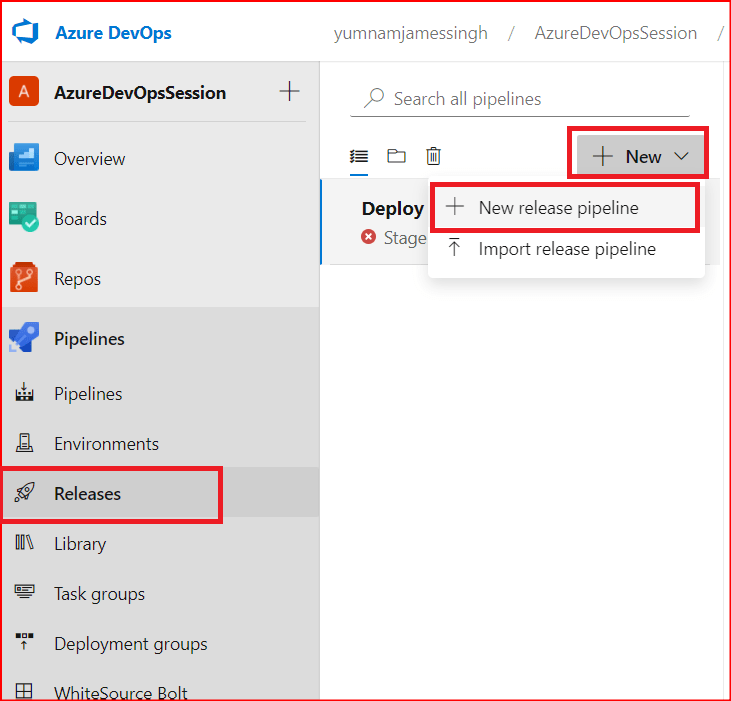
Task: Expand the New dropdown button
Action: click(640, 156)
